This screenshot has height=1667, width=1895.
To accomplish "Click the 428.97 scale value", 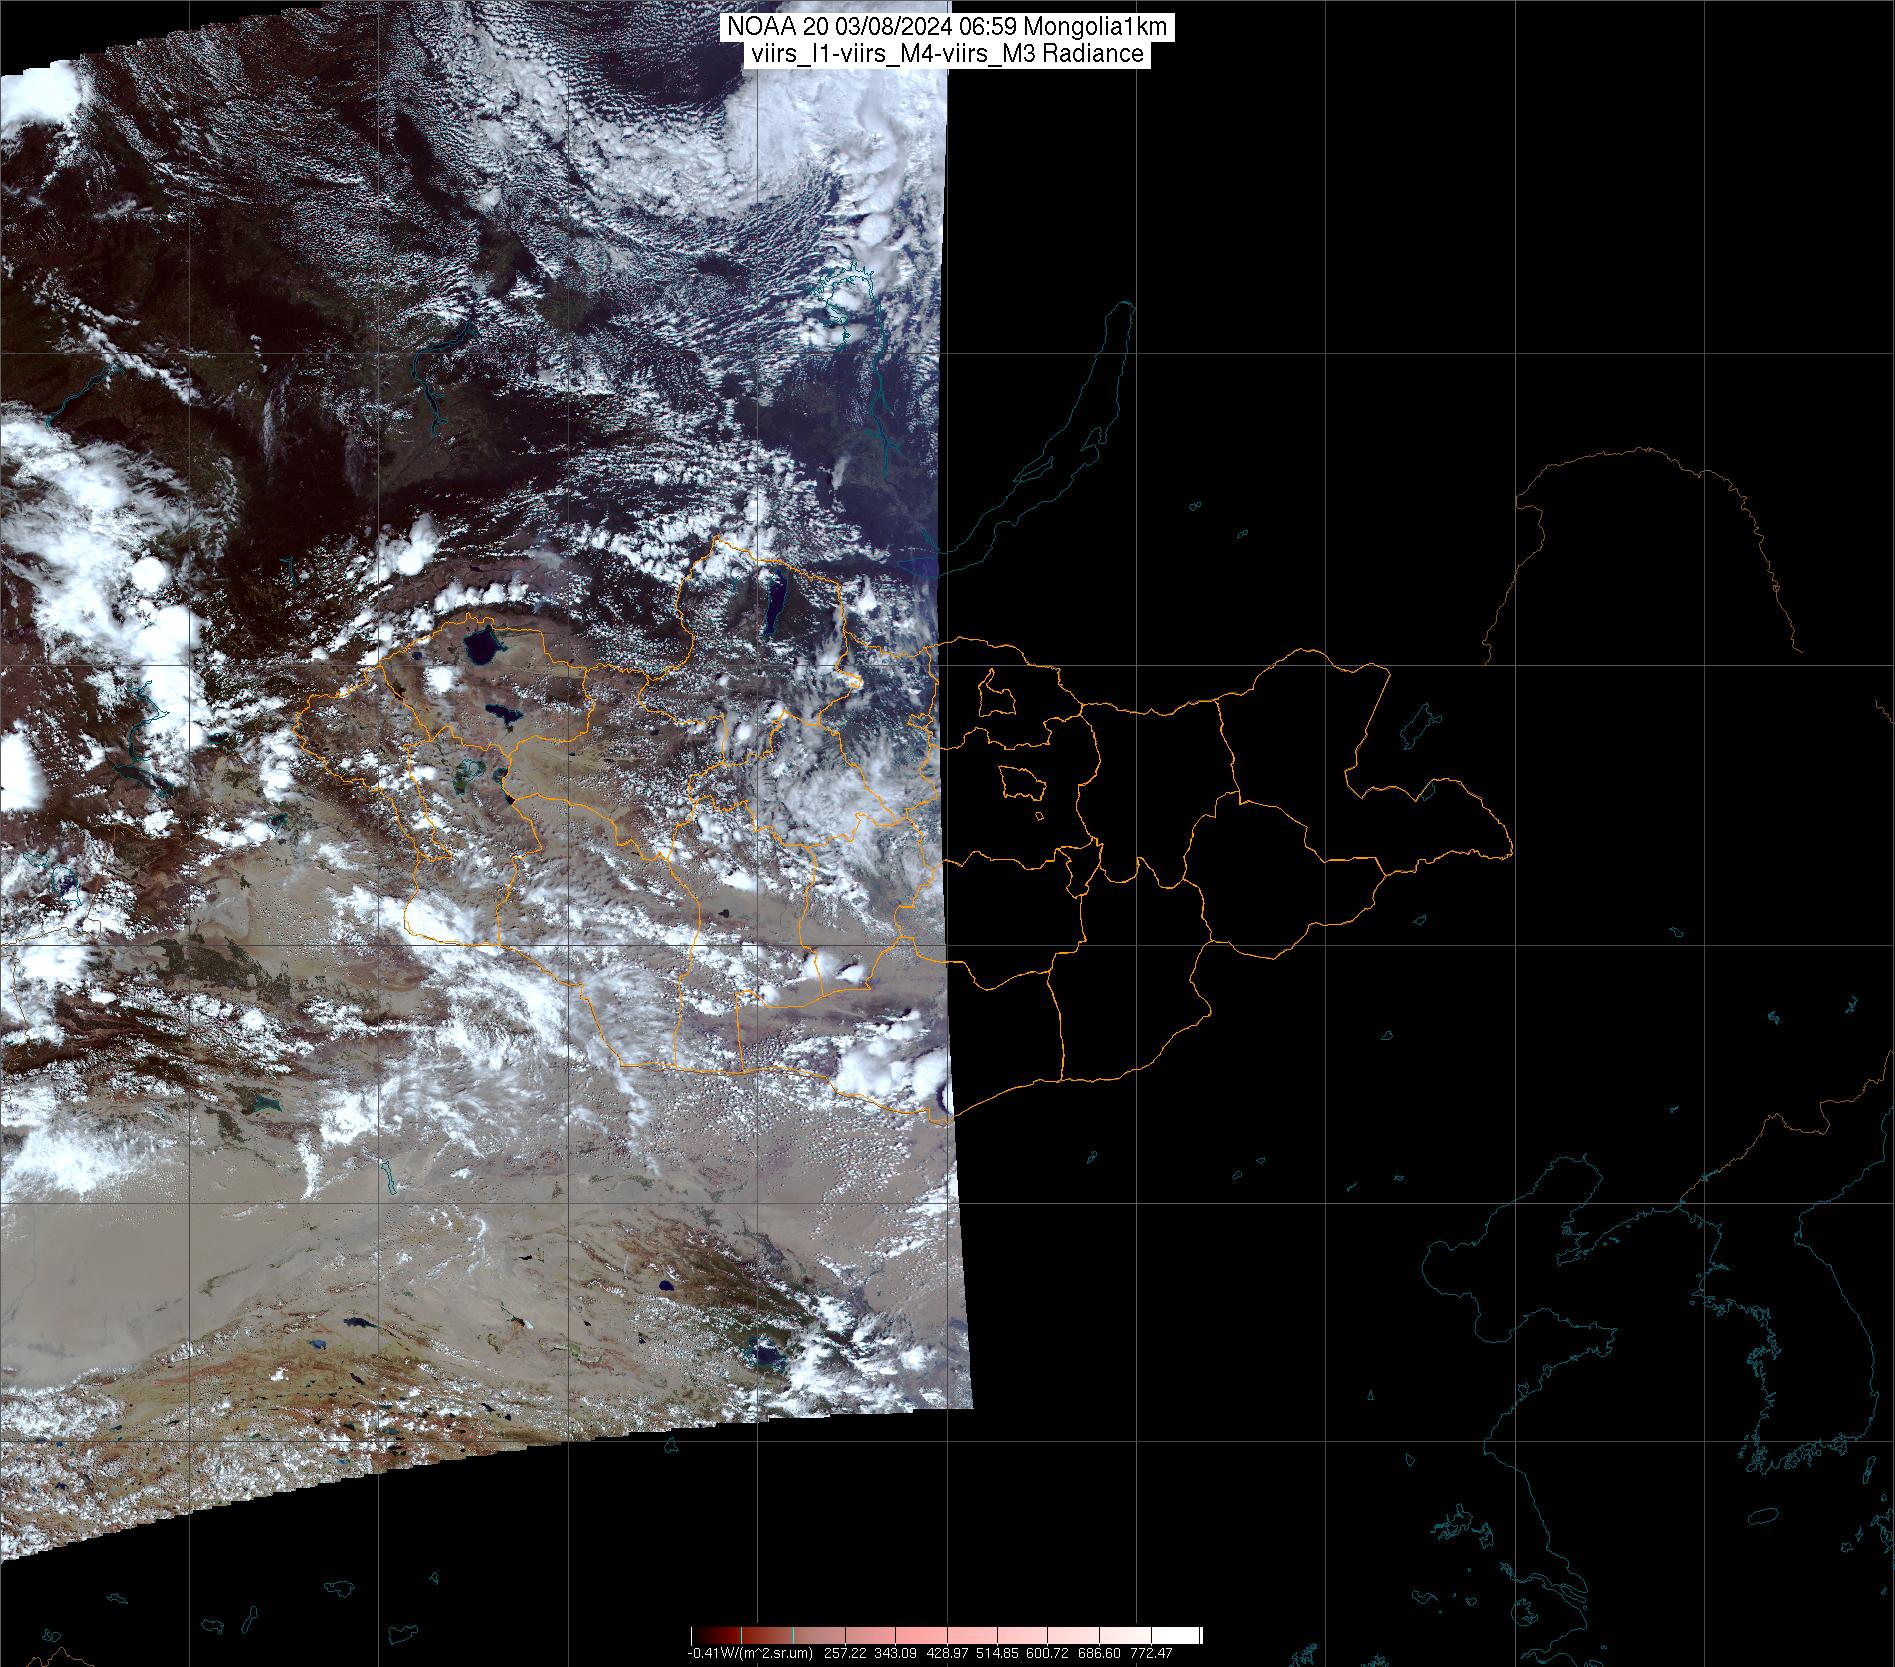I will pos(947,1653).
